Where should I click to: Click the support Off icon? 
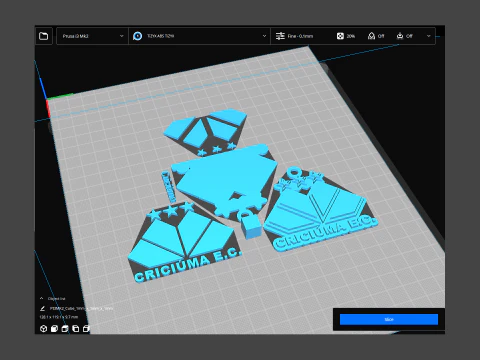click(x=371, y=36)
